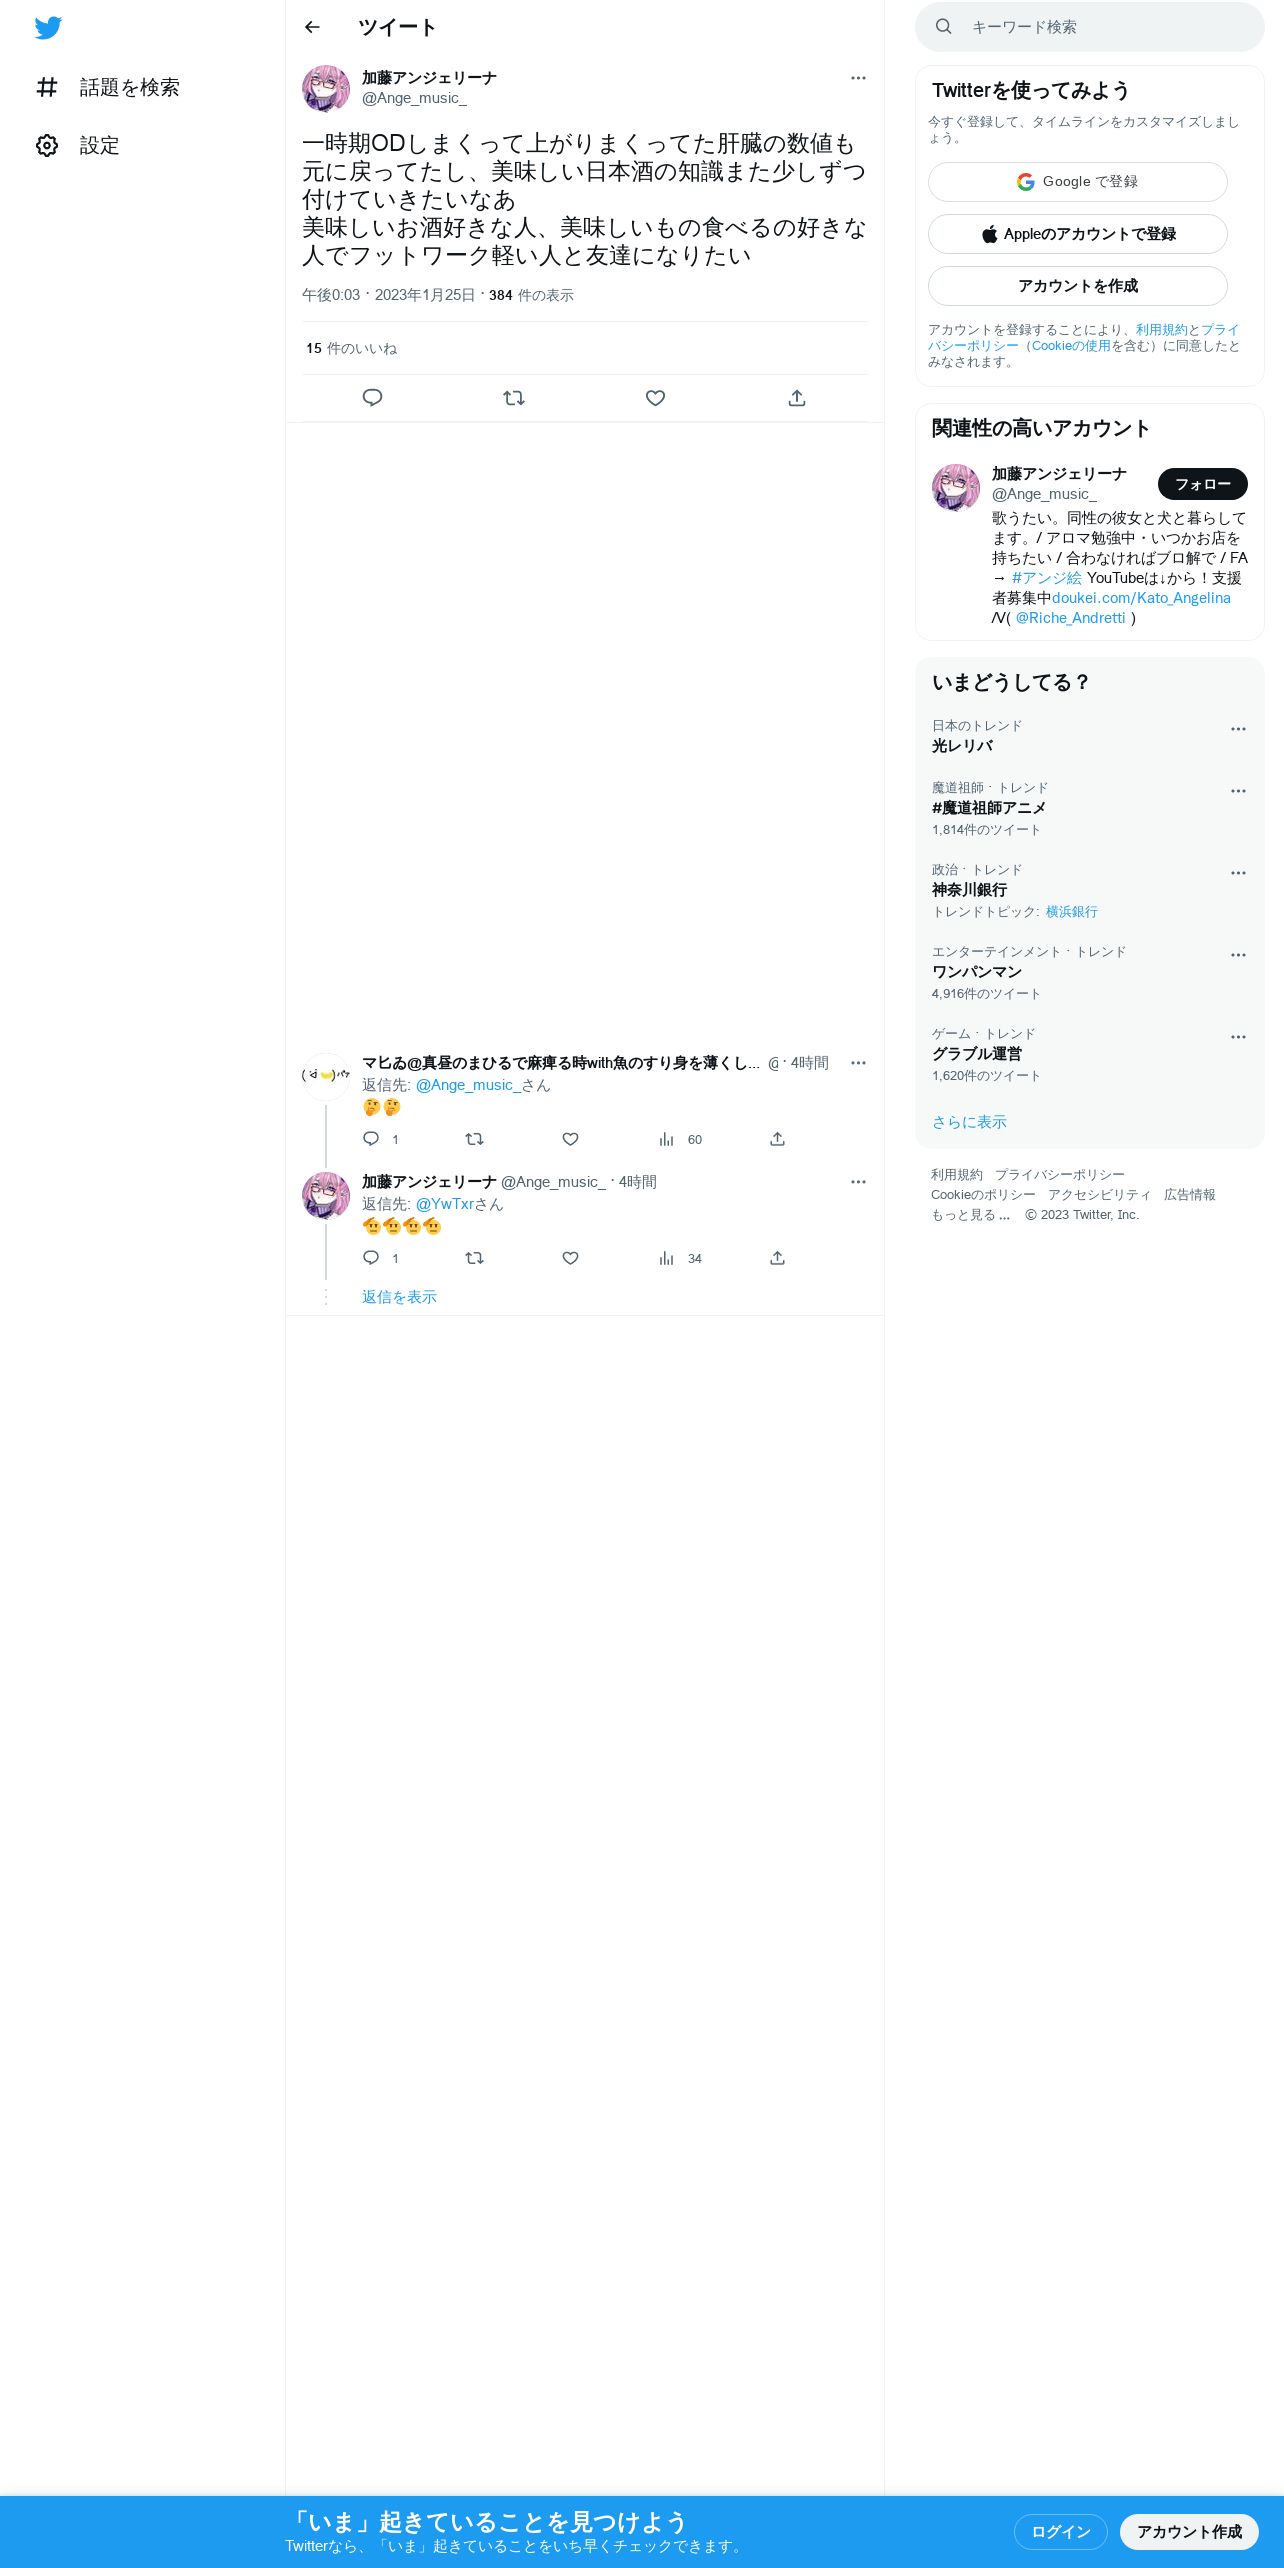
Task: Click the Twitter bird logo
Action: click(48, 28)
